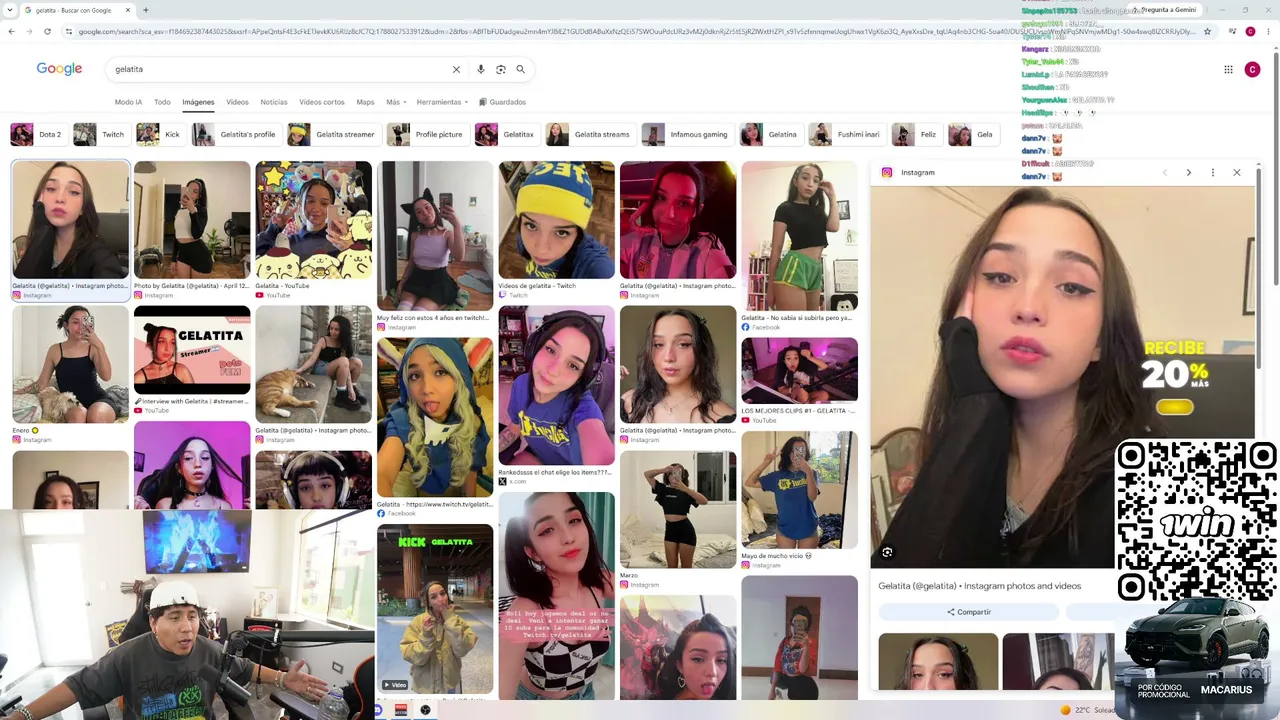Switch to the Noticias tab

tap(274, 102)
